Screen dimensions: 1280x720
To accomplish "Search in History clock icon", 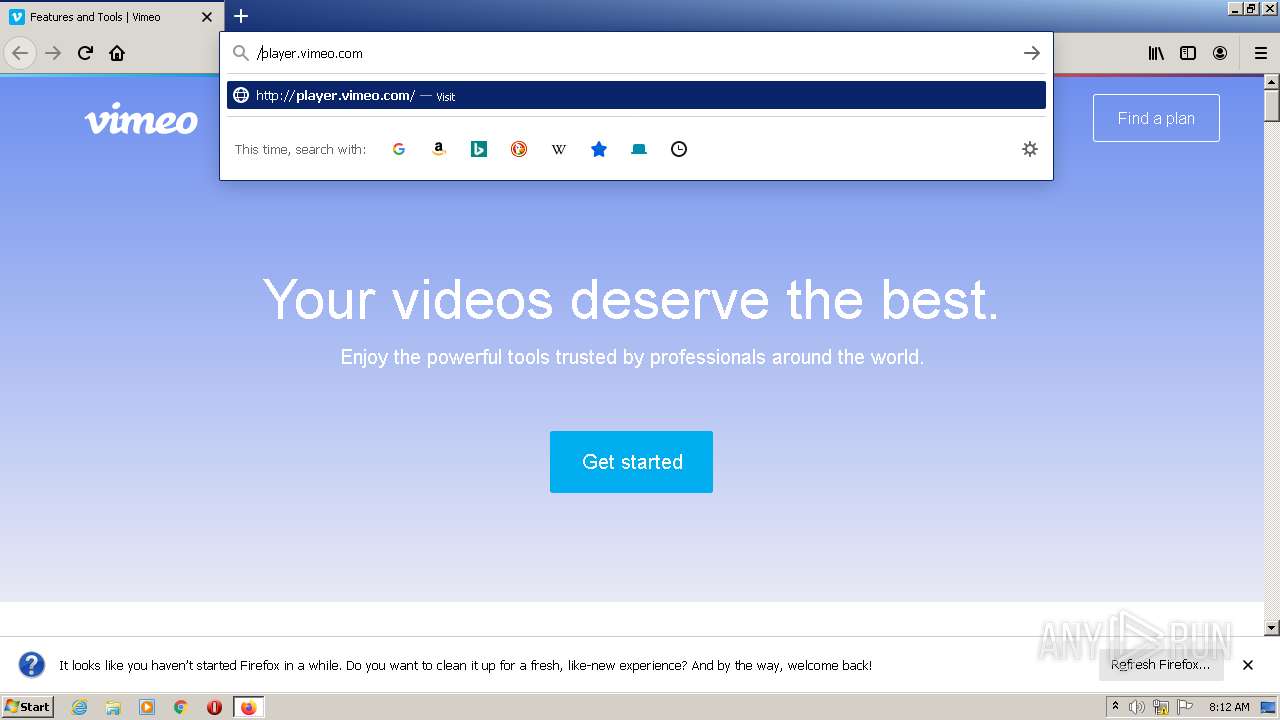I will coord(679,149).
